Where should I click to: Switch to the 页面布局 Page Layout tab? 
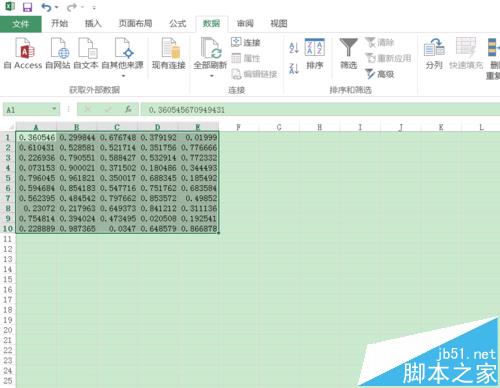135,23
